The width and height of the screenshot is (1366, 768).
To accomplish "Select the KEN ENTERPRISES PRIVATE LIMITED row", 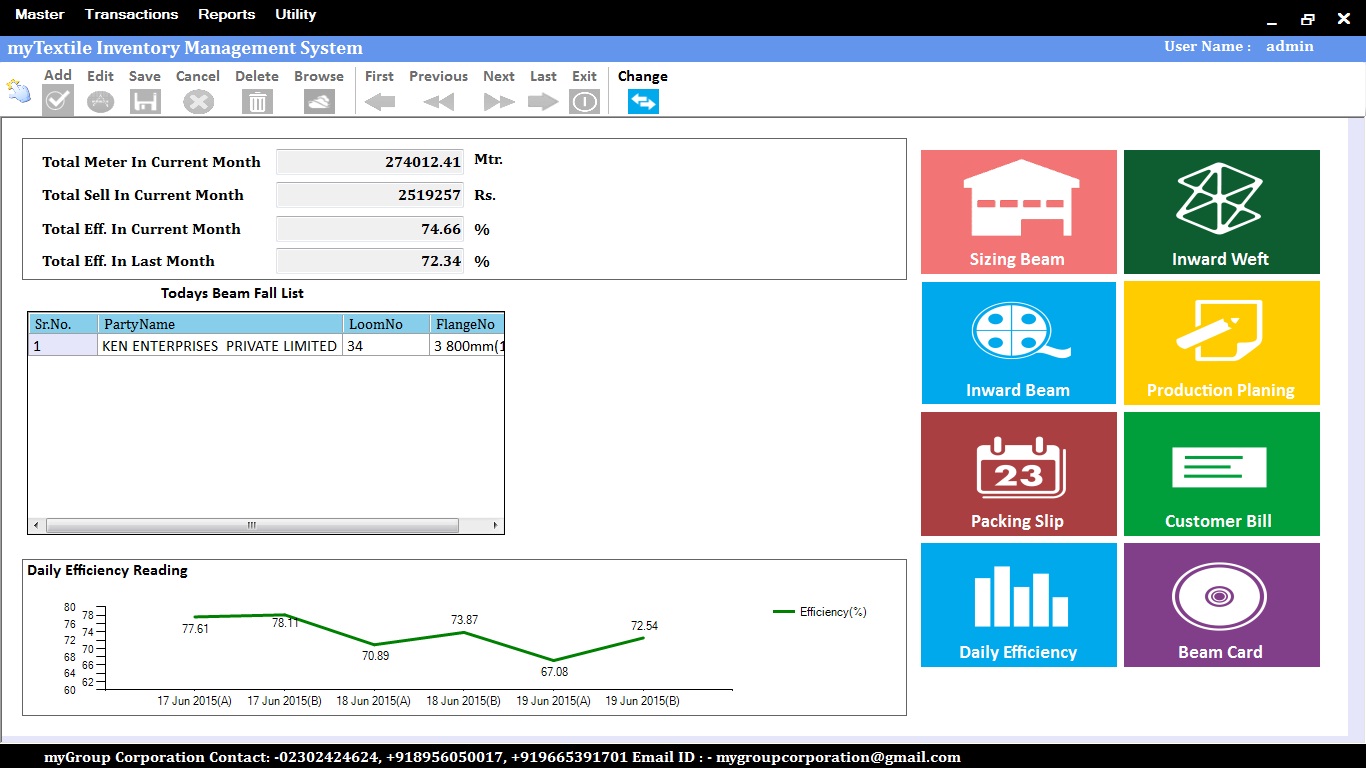I will (219, 346).
